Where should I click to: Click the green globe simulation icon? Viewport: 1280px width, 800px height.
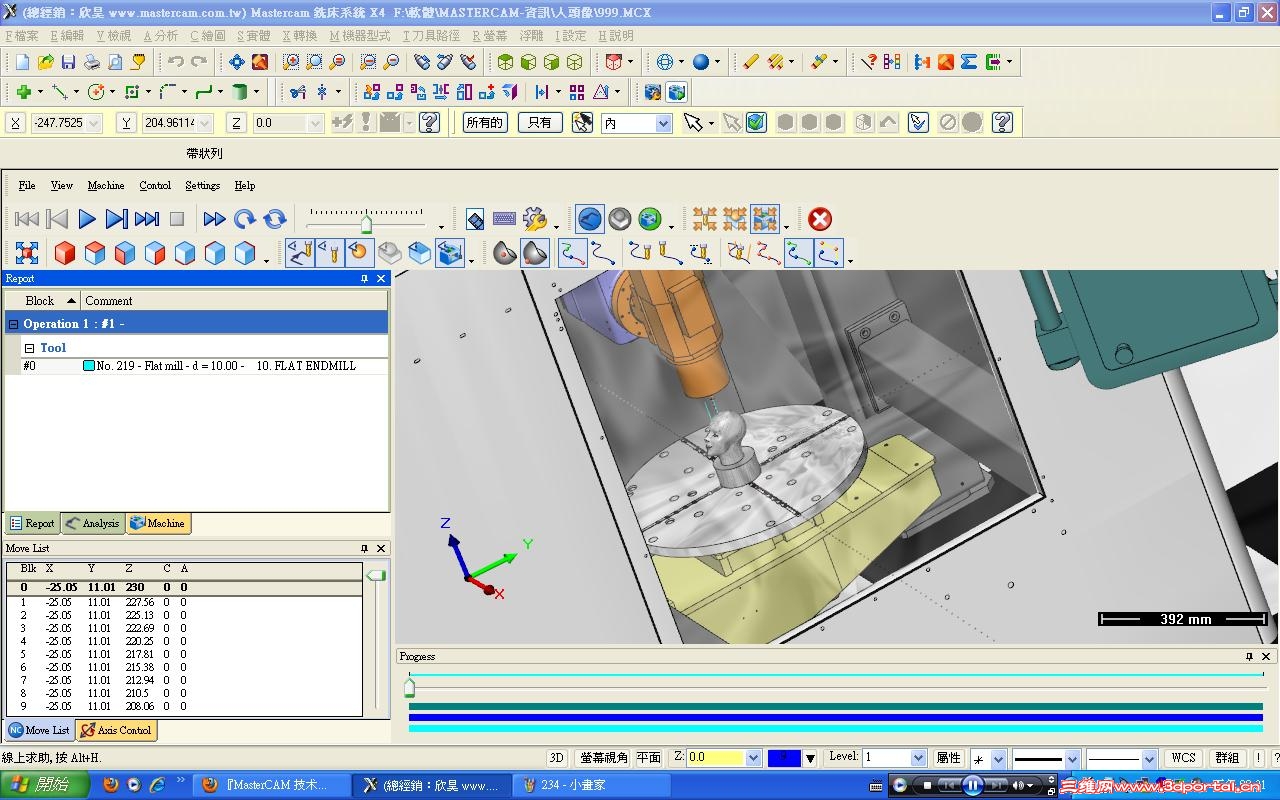click(650, 219)
